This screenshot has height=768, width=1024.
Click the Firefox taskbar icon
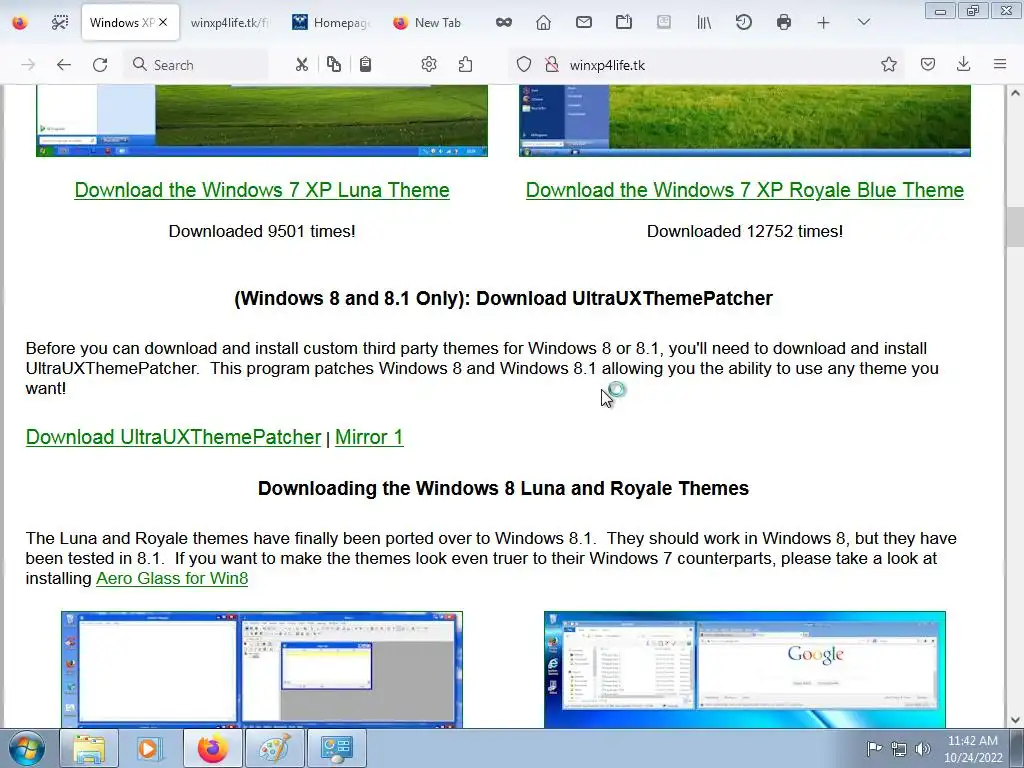(212, 748)
